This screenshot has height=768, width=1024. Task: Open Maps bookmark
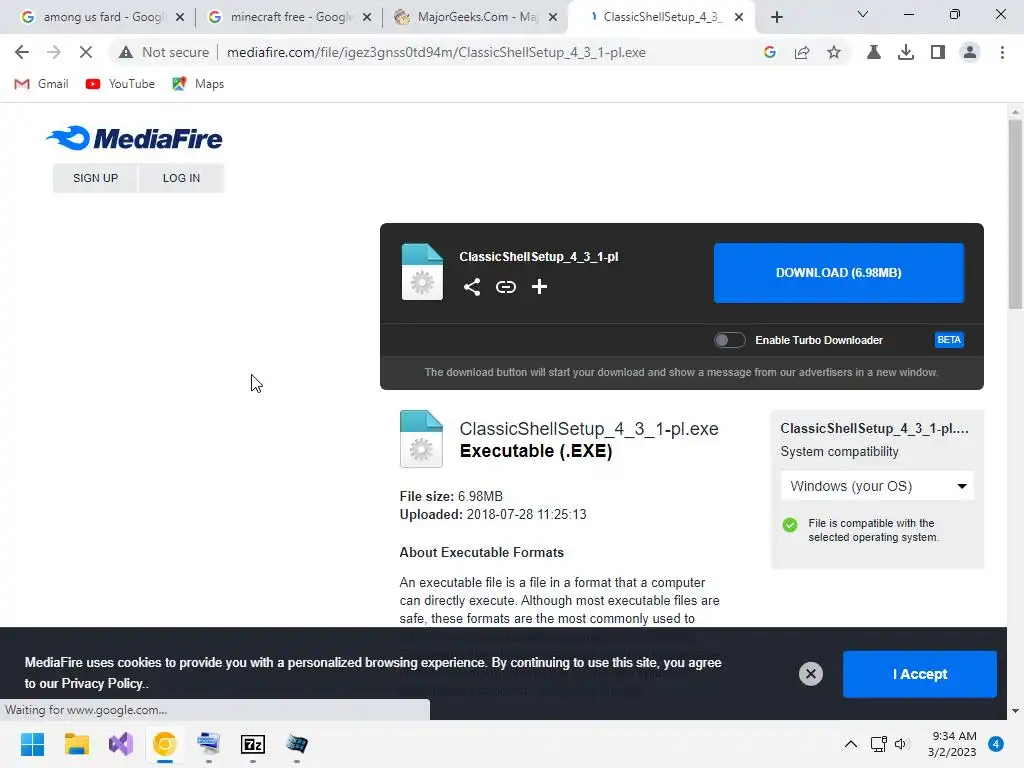pyautogui.click(x=198, y=84)
